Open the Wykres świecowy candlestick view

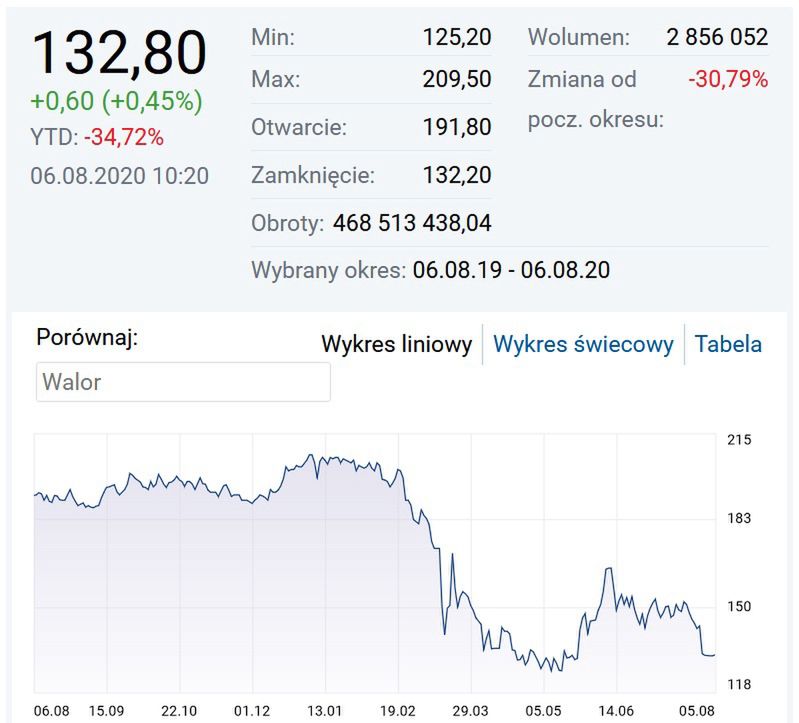click(583, 345)
